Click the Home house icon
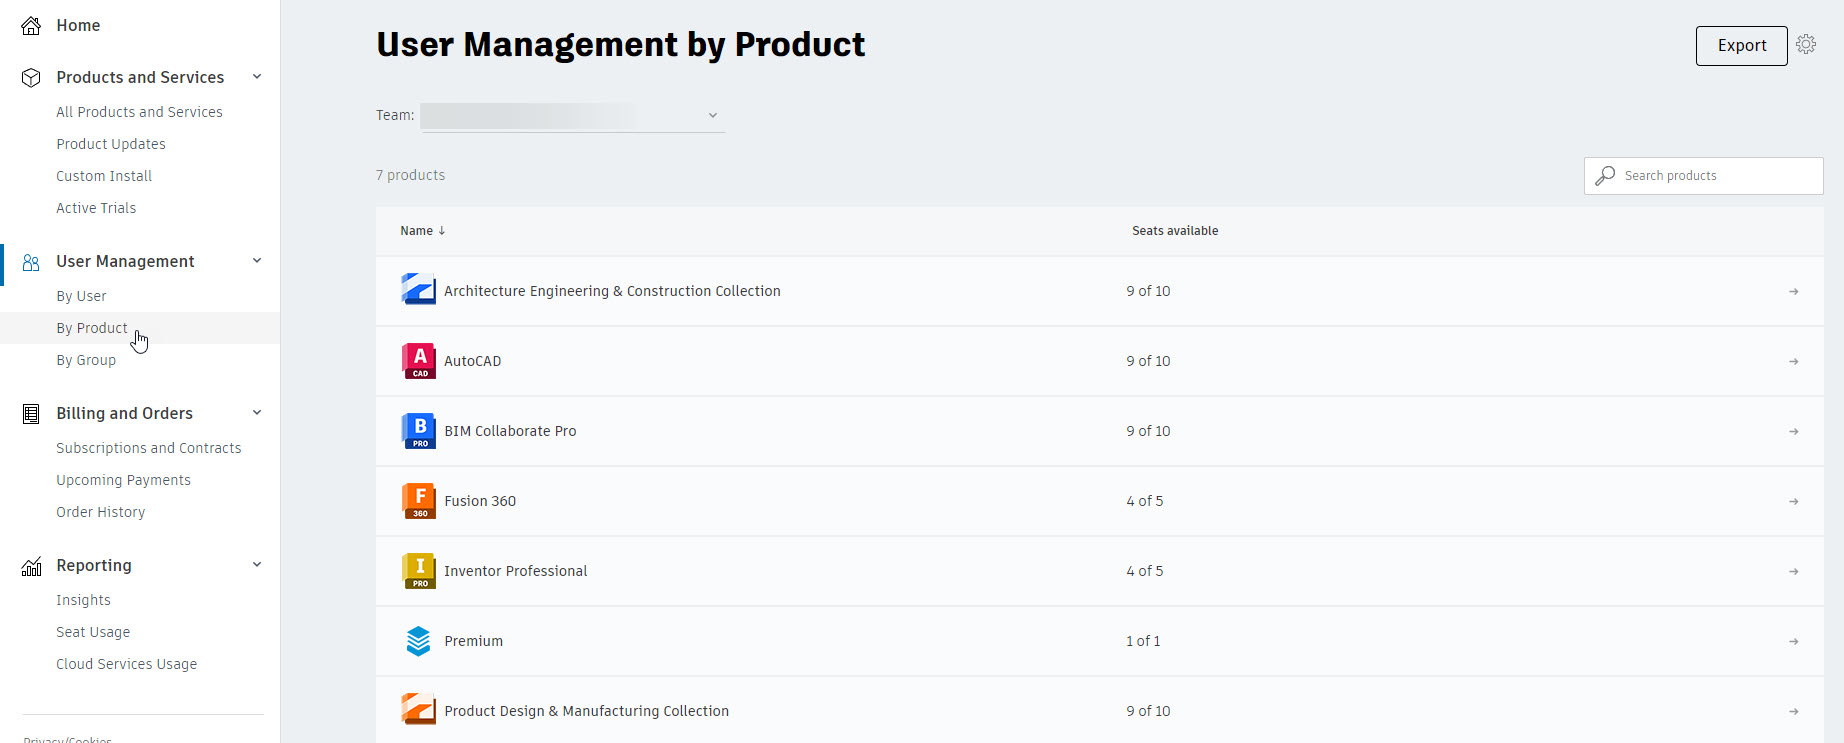Viewport: 1844px width, 743px height. pyautogui.click(x=31, y=26)
